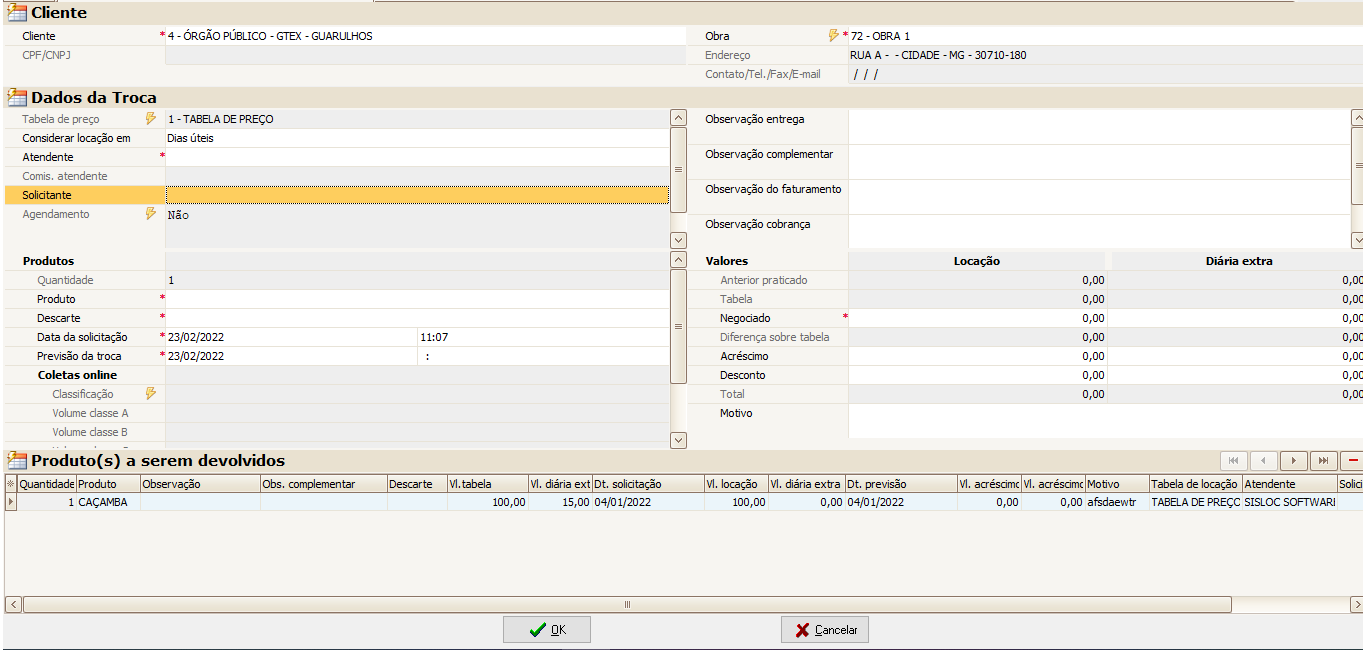Select the CAÇAMBA cell in the grid
This screenshot has height=650, width=1363.
pos(108,502)
